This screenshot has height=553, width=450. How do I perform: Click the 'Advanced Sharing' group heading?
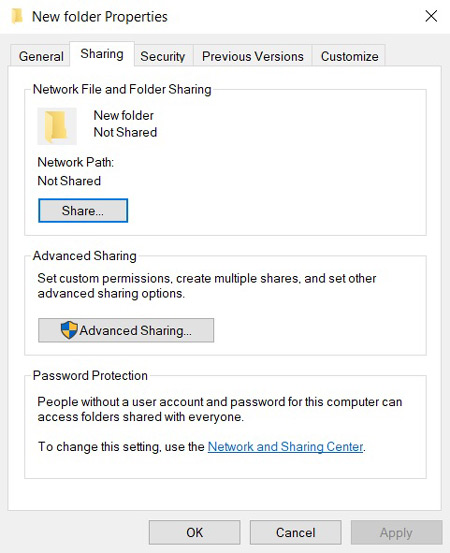(84, 256)
